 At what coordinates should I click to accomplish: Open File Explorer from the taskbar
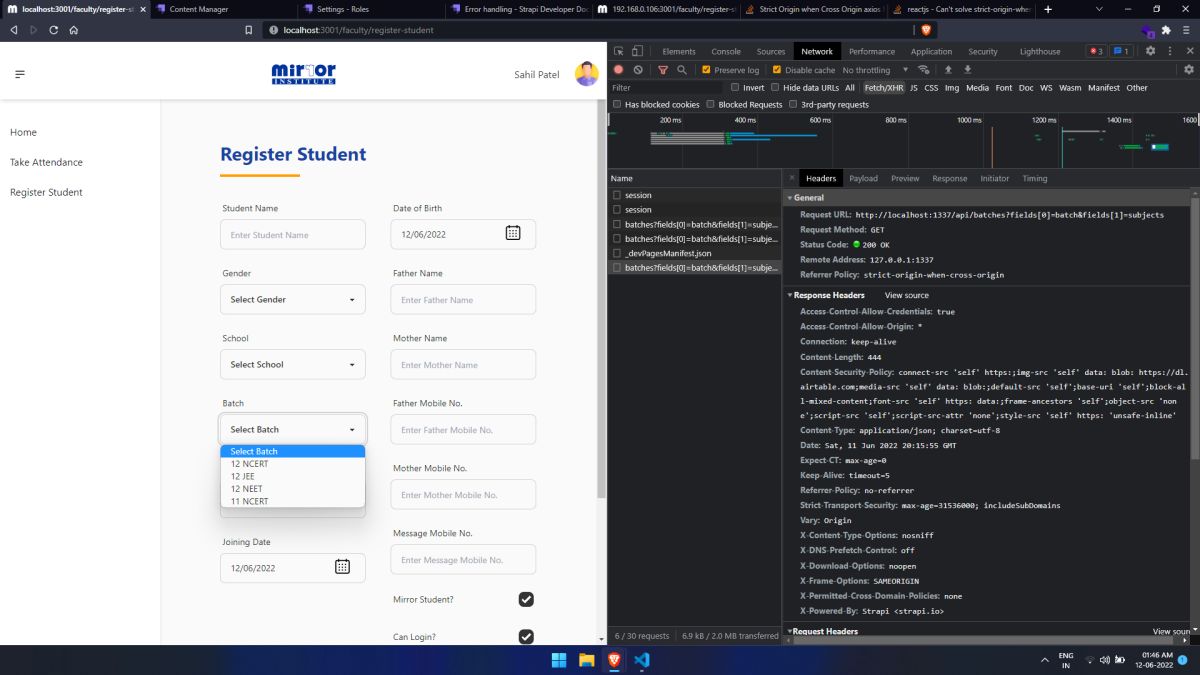(587, 660)
